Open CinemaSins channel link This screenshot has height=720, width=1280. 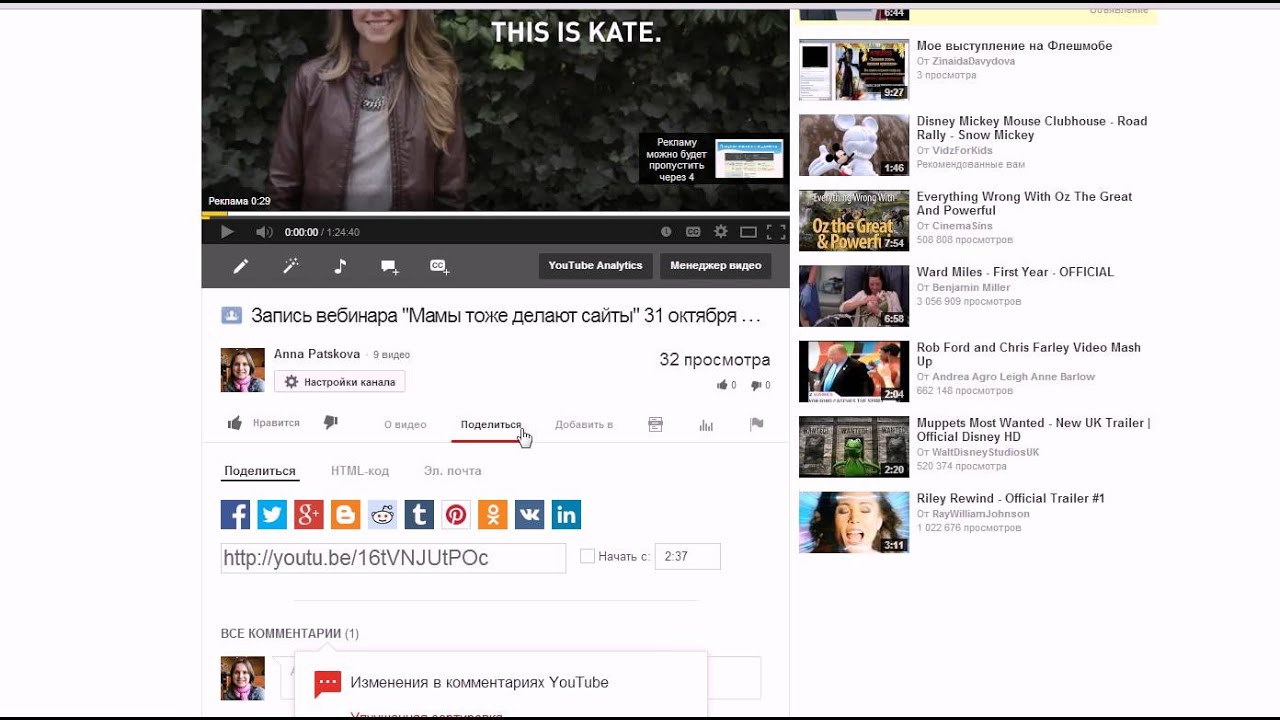pos(961,226)
